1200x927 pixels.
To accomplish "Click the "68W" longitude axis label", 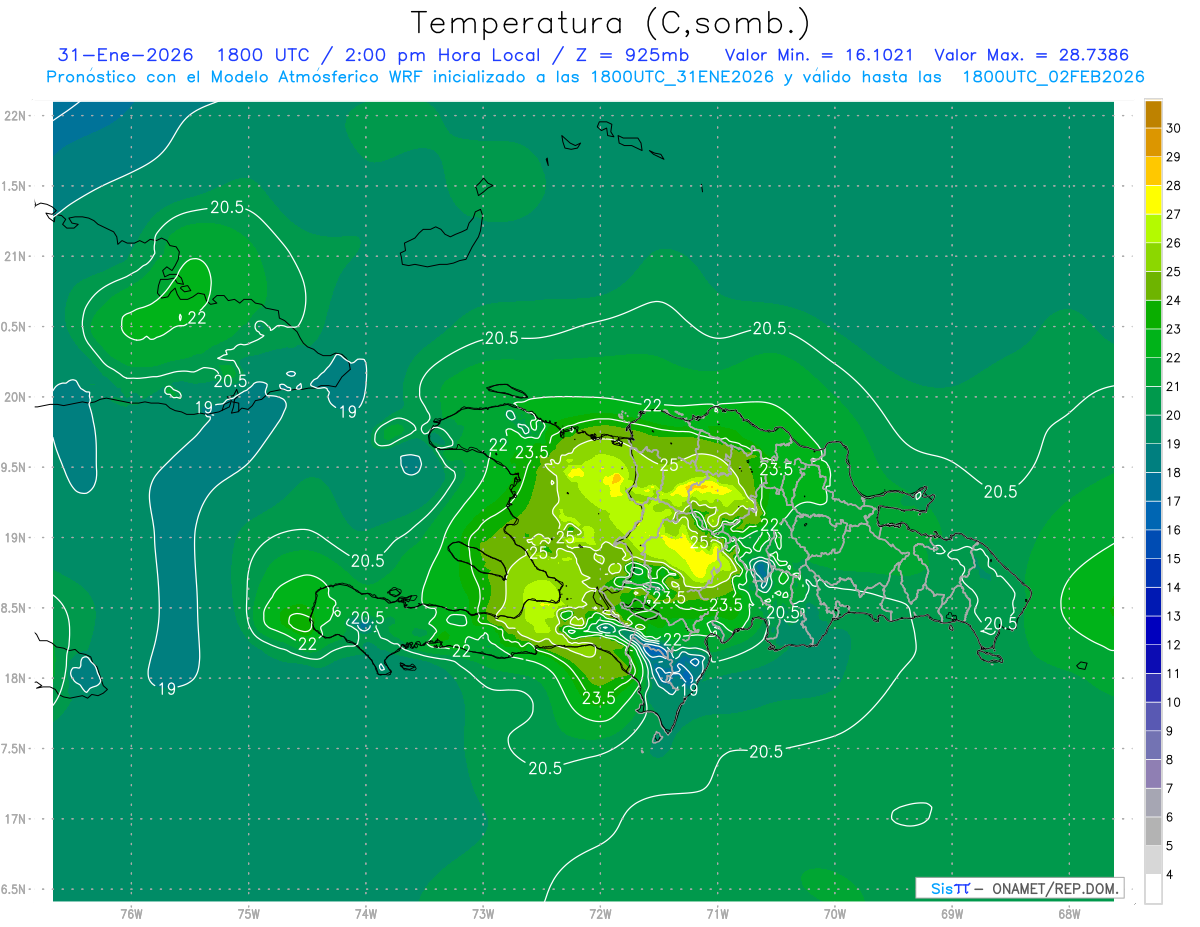I will click(1068, 914).
